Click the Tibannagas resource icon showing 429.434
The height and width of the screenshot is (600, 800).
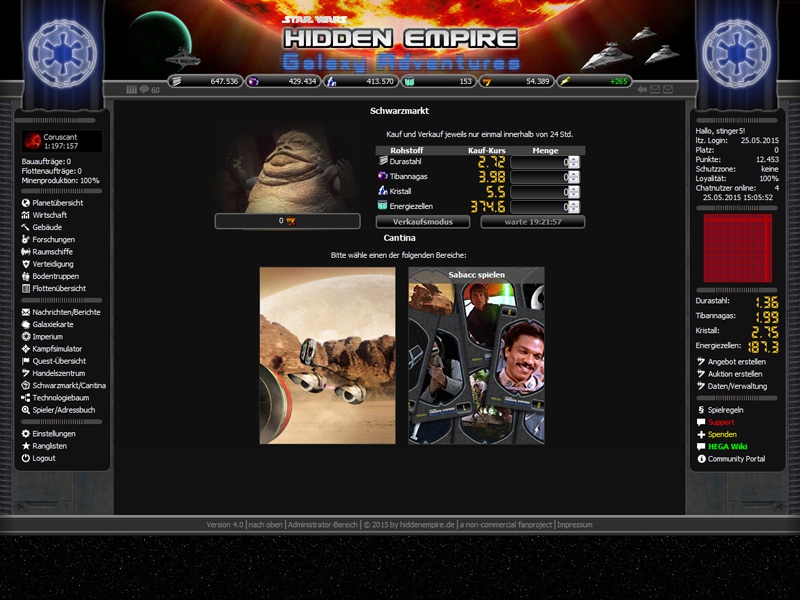click(x=254, y=81)
